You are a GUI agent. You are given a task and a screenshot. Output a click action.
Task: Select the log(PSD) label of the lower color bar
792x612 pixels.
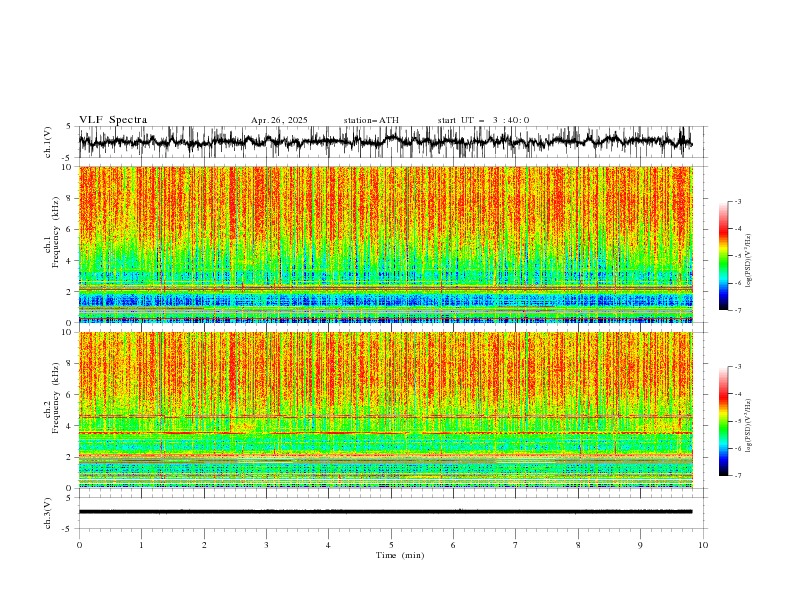[x=748, y=426]
